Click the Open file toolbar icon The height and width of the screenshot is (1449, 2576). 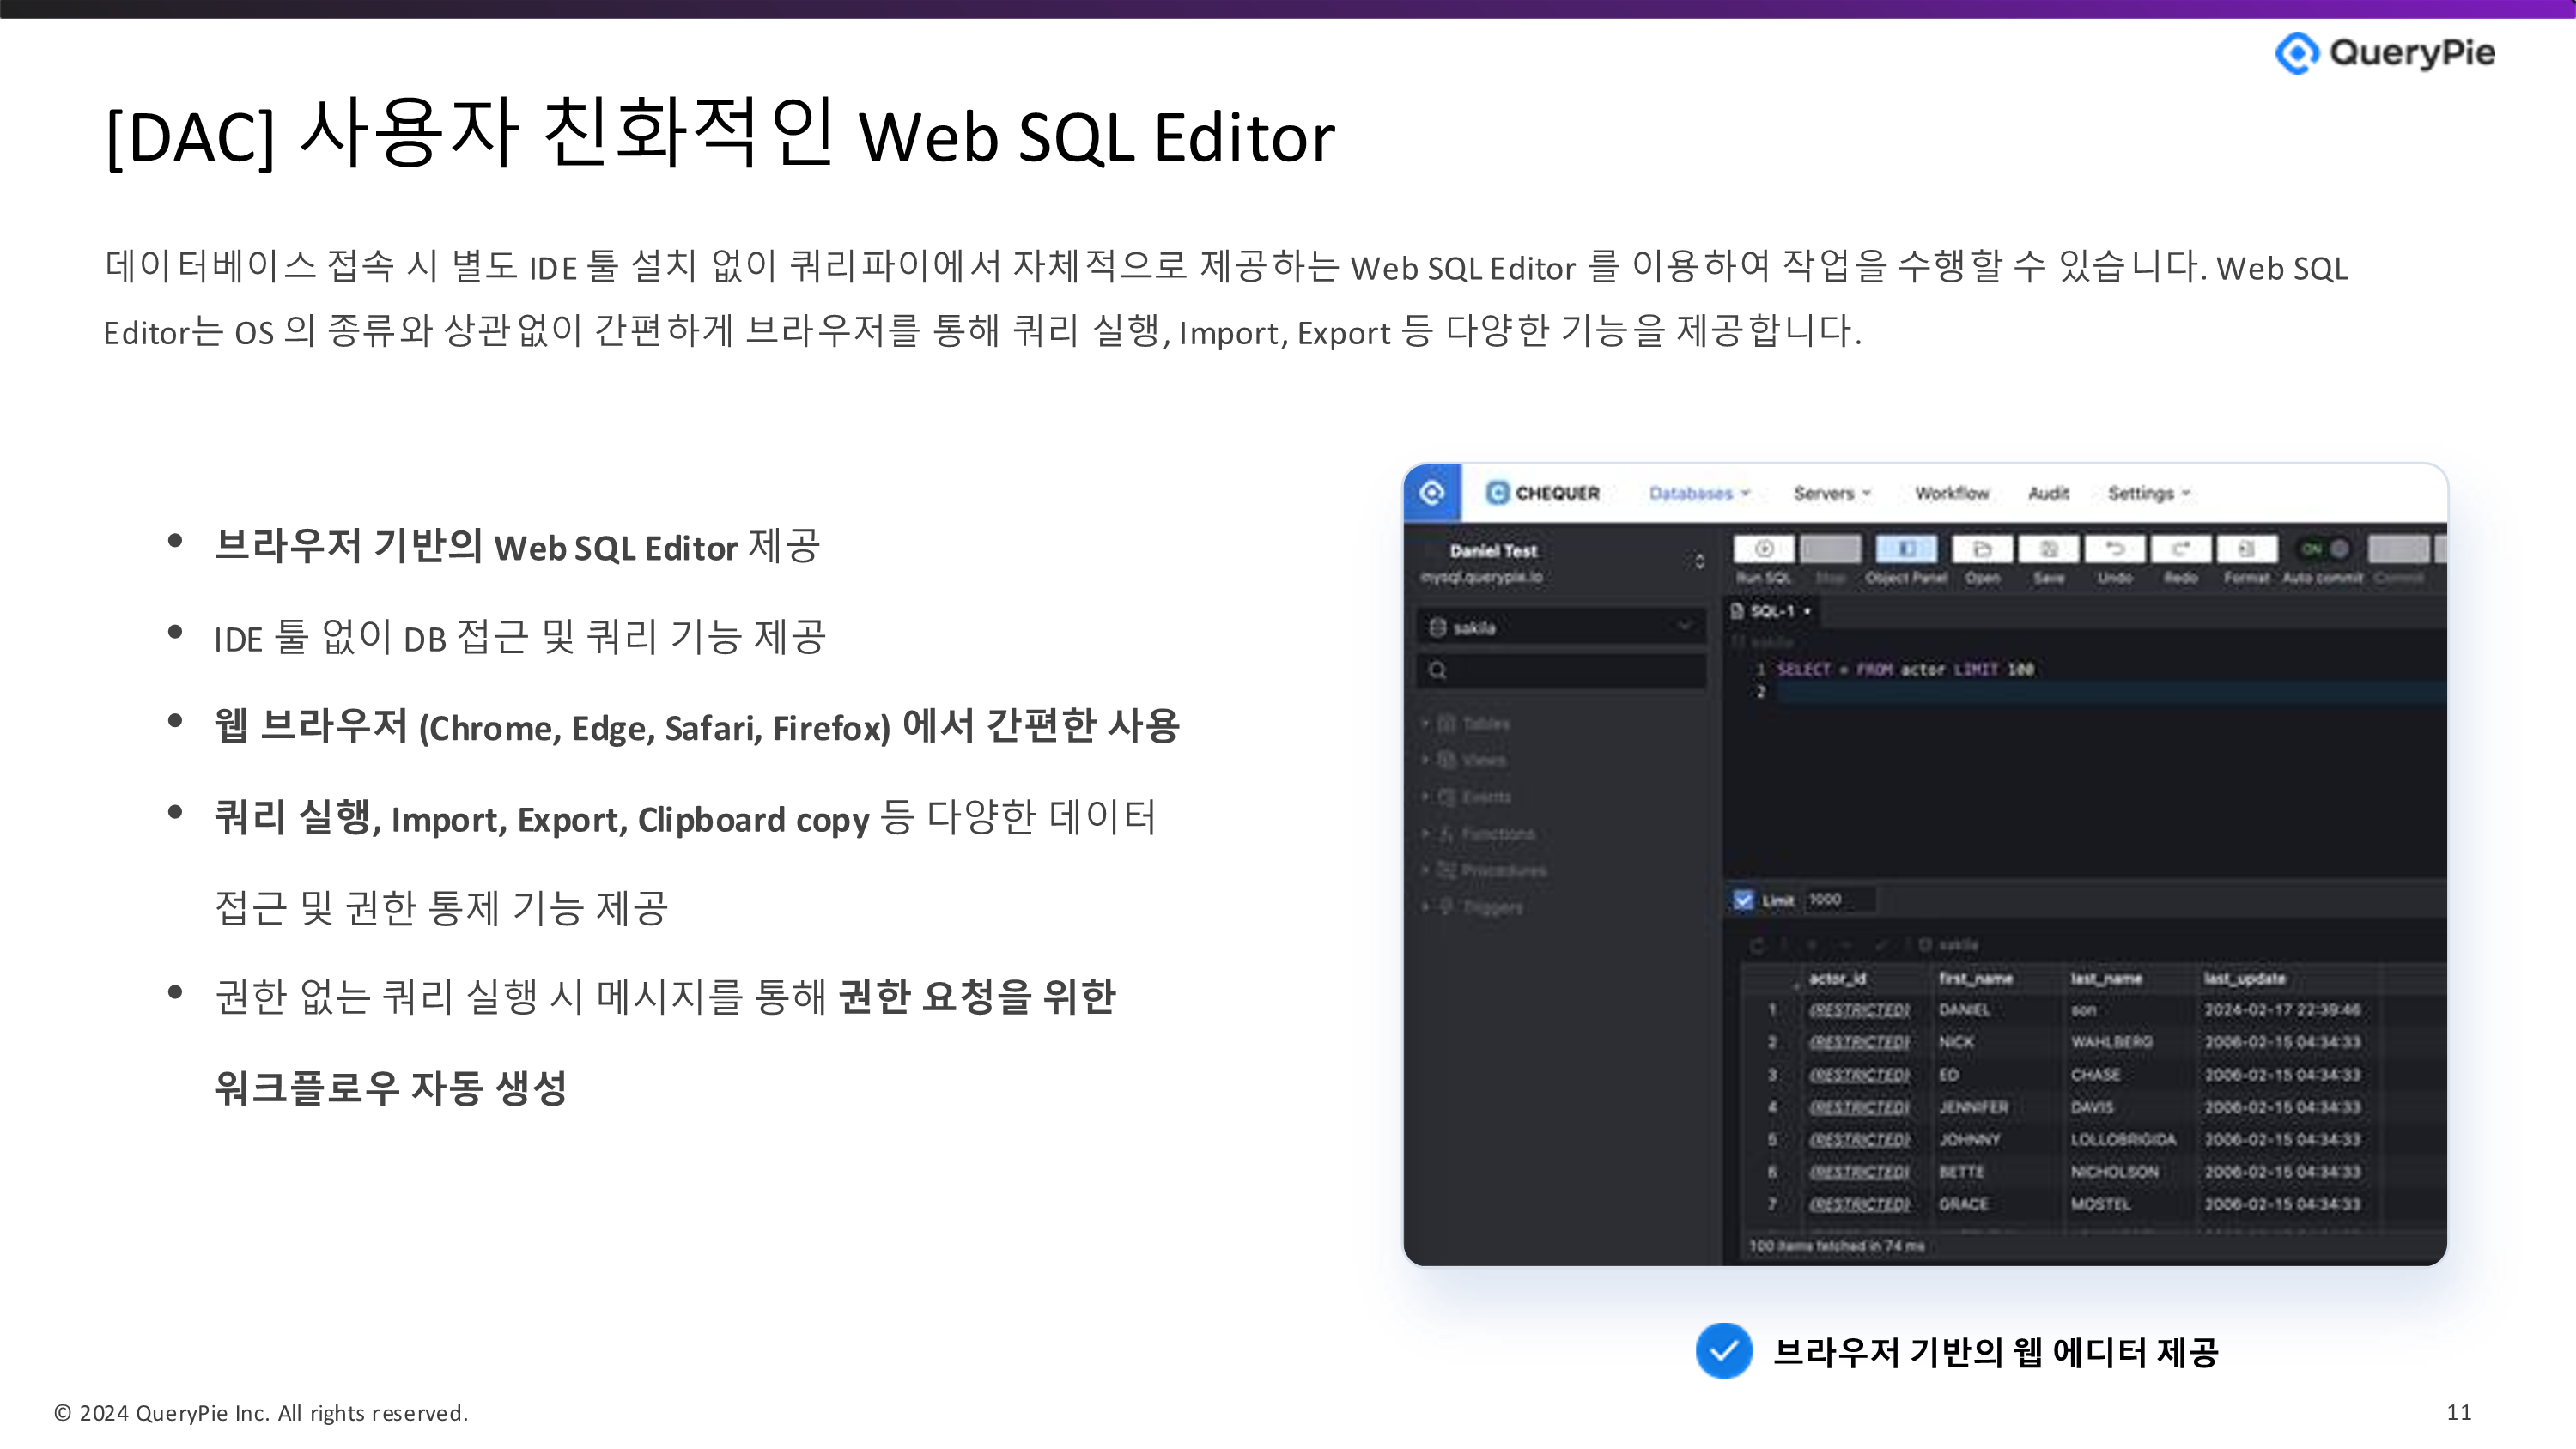(x=1982, y=549)
